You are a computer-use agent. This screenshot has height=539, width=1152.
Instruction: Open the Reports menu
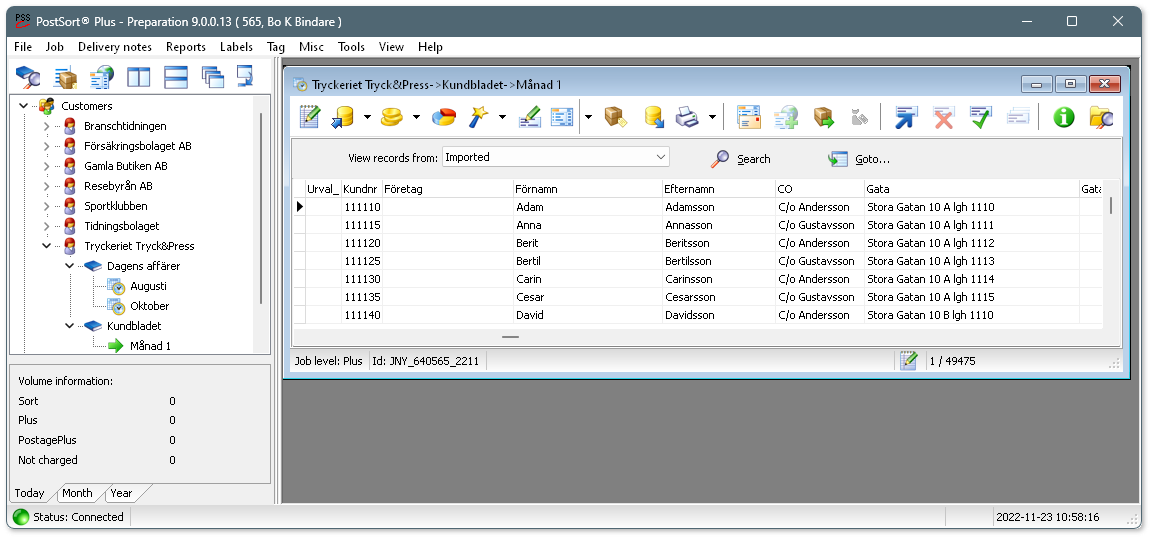pyautogui.click(x=185, y=46)
